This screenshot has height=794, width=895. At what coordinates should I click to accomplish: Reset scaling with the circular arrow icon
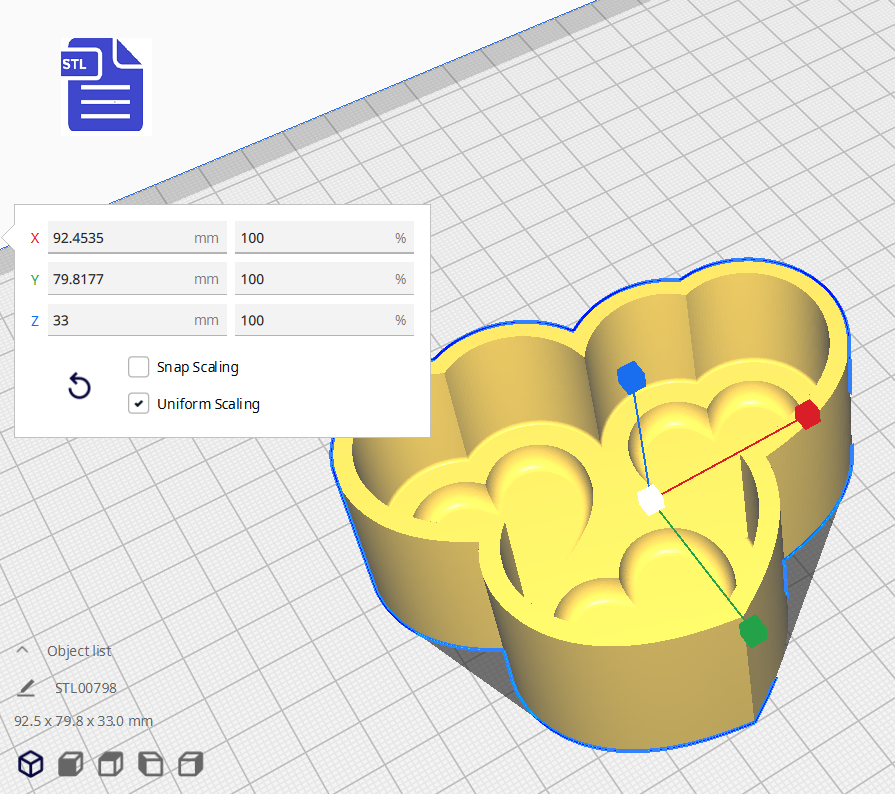(79, 386)
